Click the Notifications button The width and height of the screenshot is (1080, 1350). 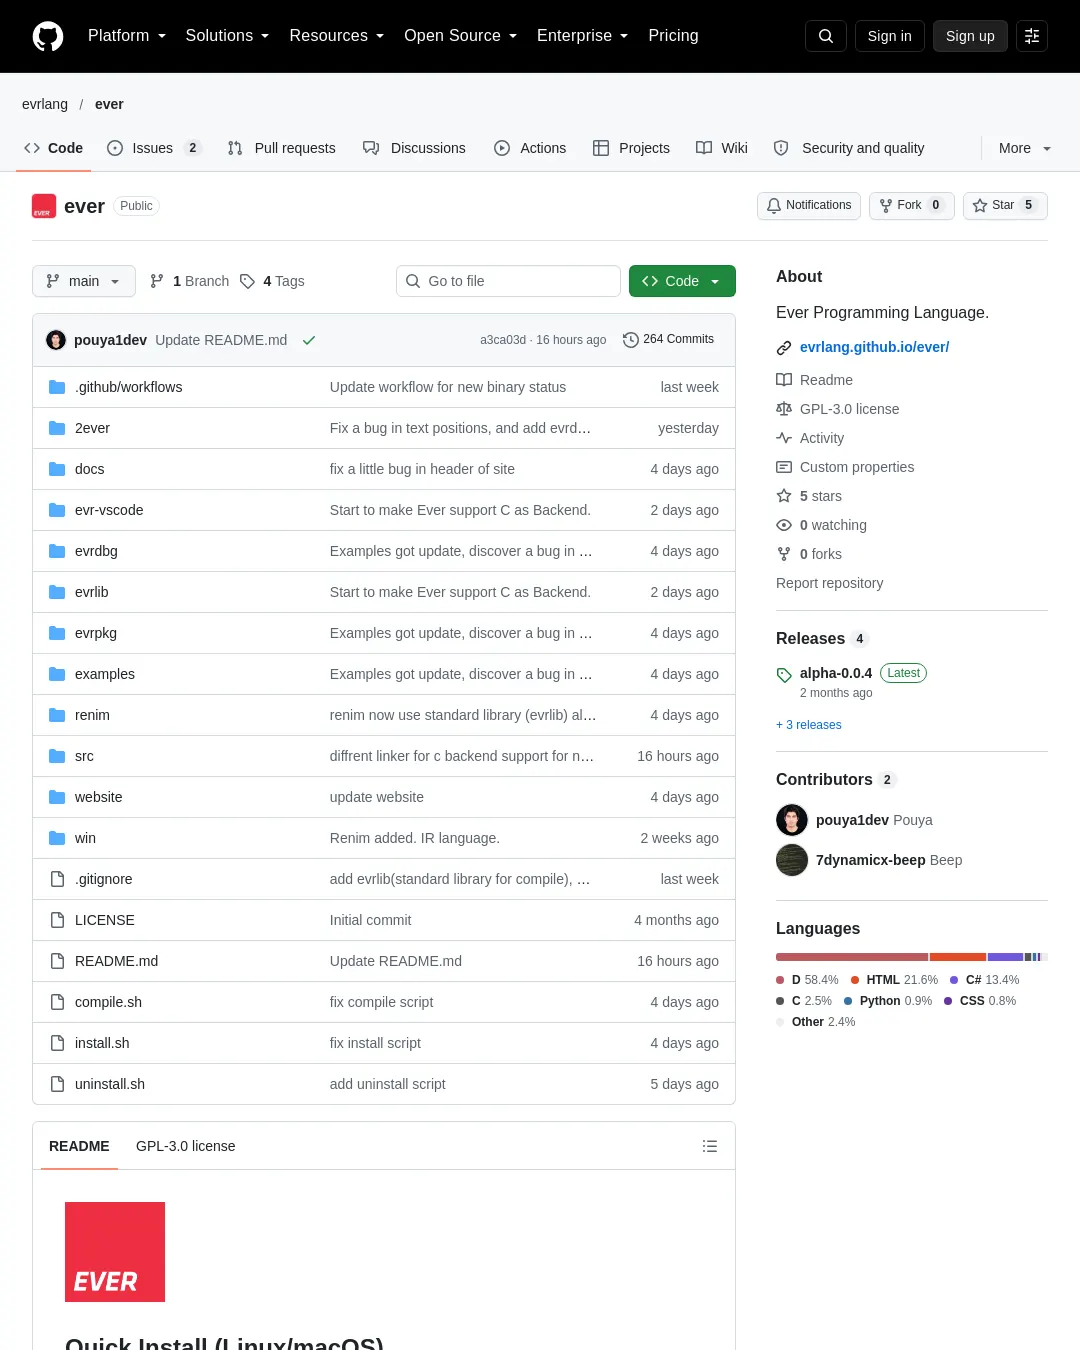coord(809,205)
